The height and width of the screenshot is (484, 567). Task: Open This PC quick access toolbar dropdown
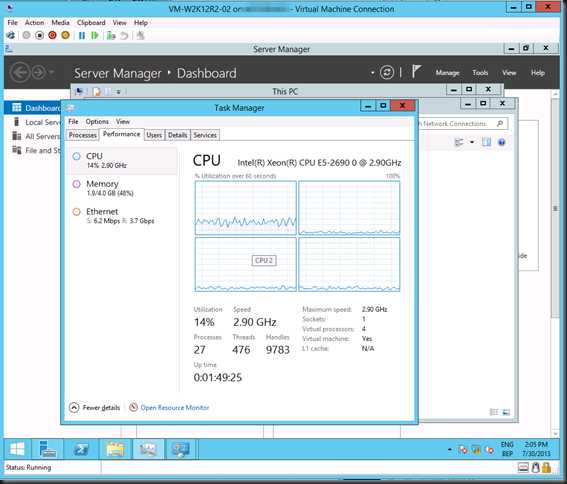[118, 92]
